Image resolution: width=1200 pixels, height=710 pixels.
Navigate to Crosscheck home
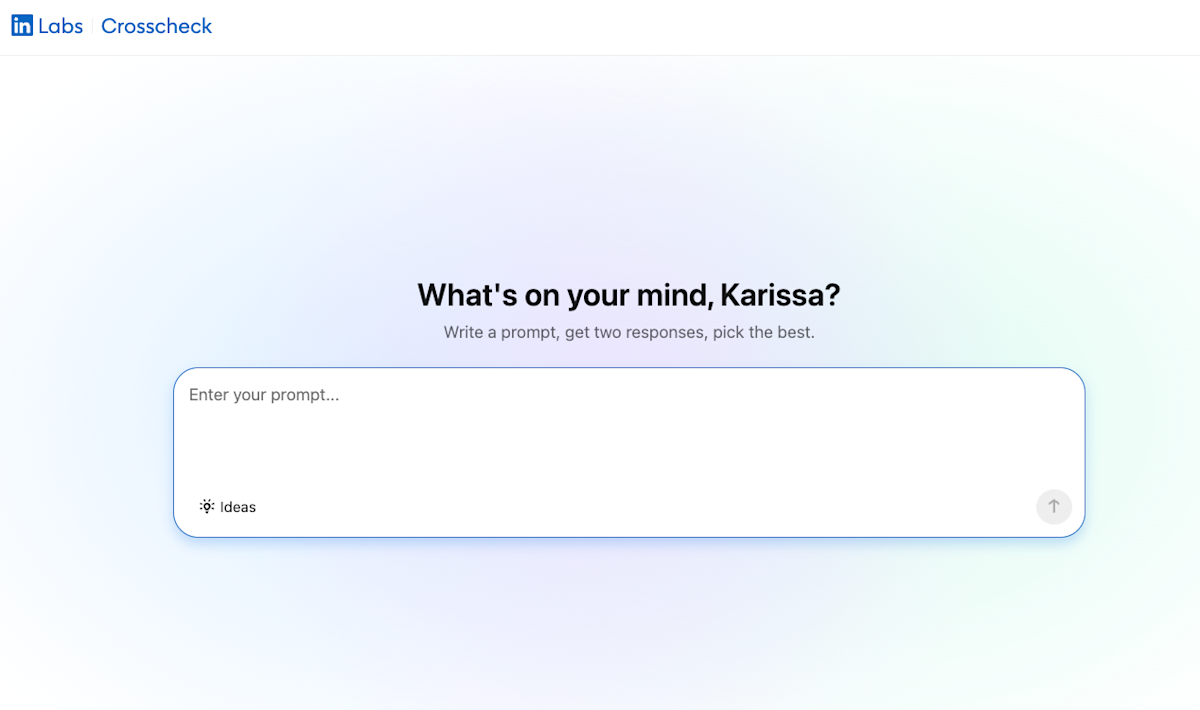(156, 26)
